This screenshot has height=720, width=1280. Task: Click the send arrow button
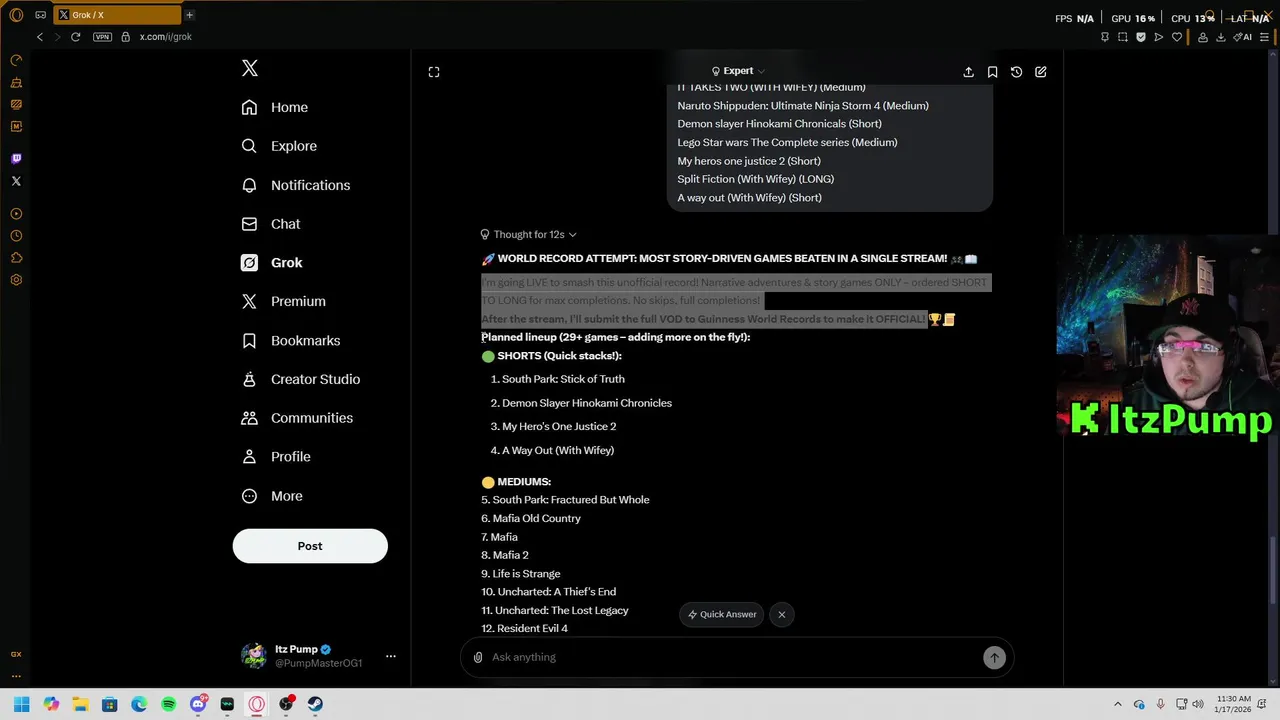(x=994, y=657)
